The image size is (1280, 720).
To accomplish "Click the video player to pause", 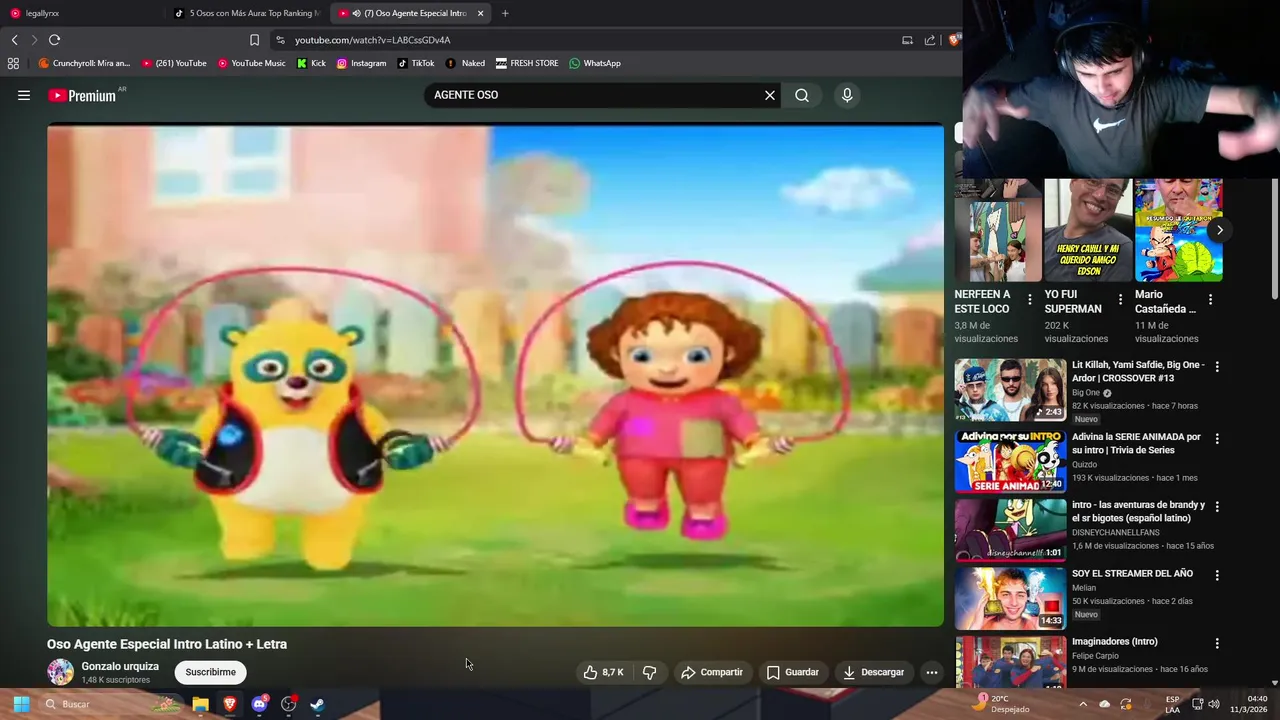I will click(x=495, y=376).
